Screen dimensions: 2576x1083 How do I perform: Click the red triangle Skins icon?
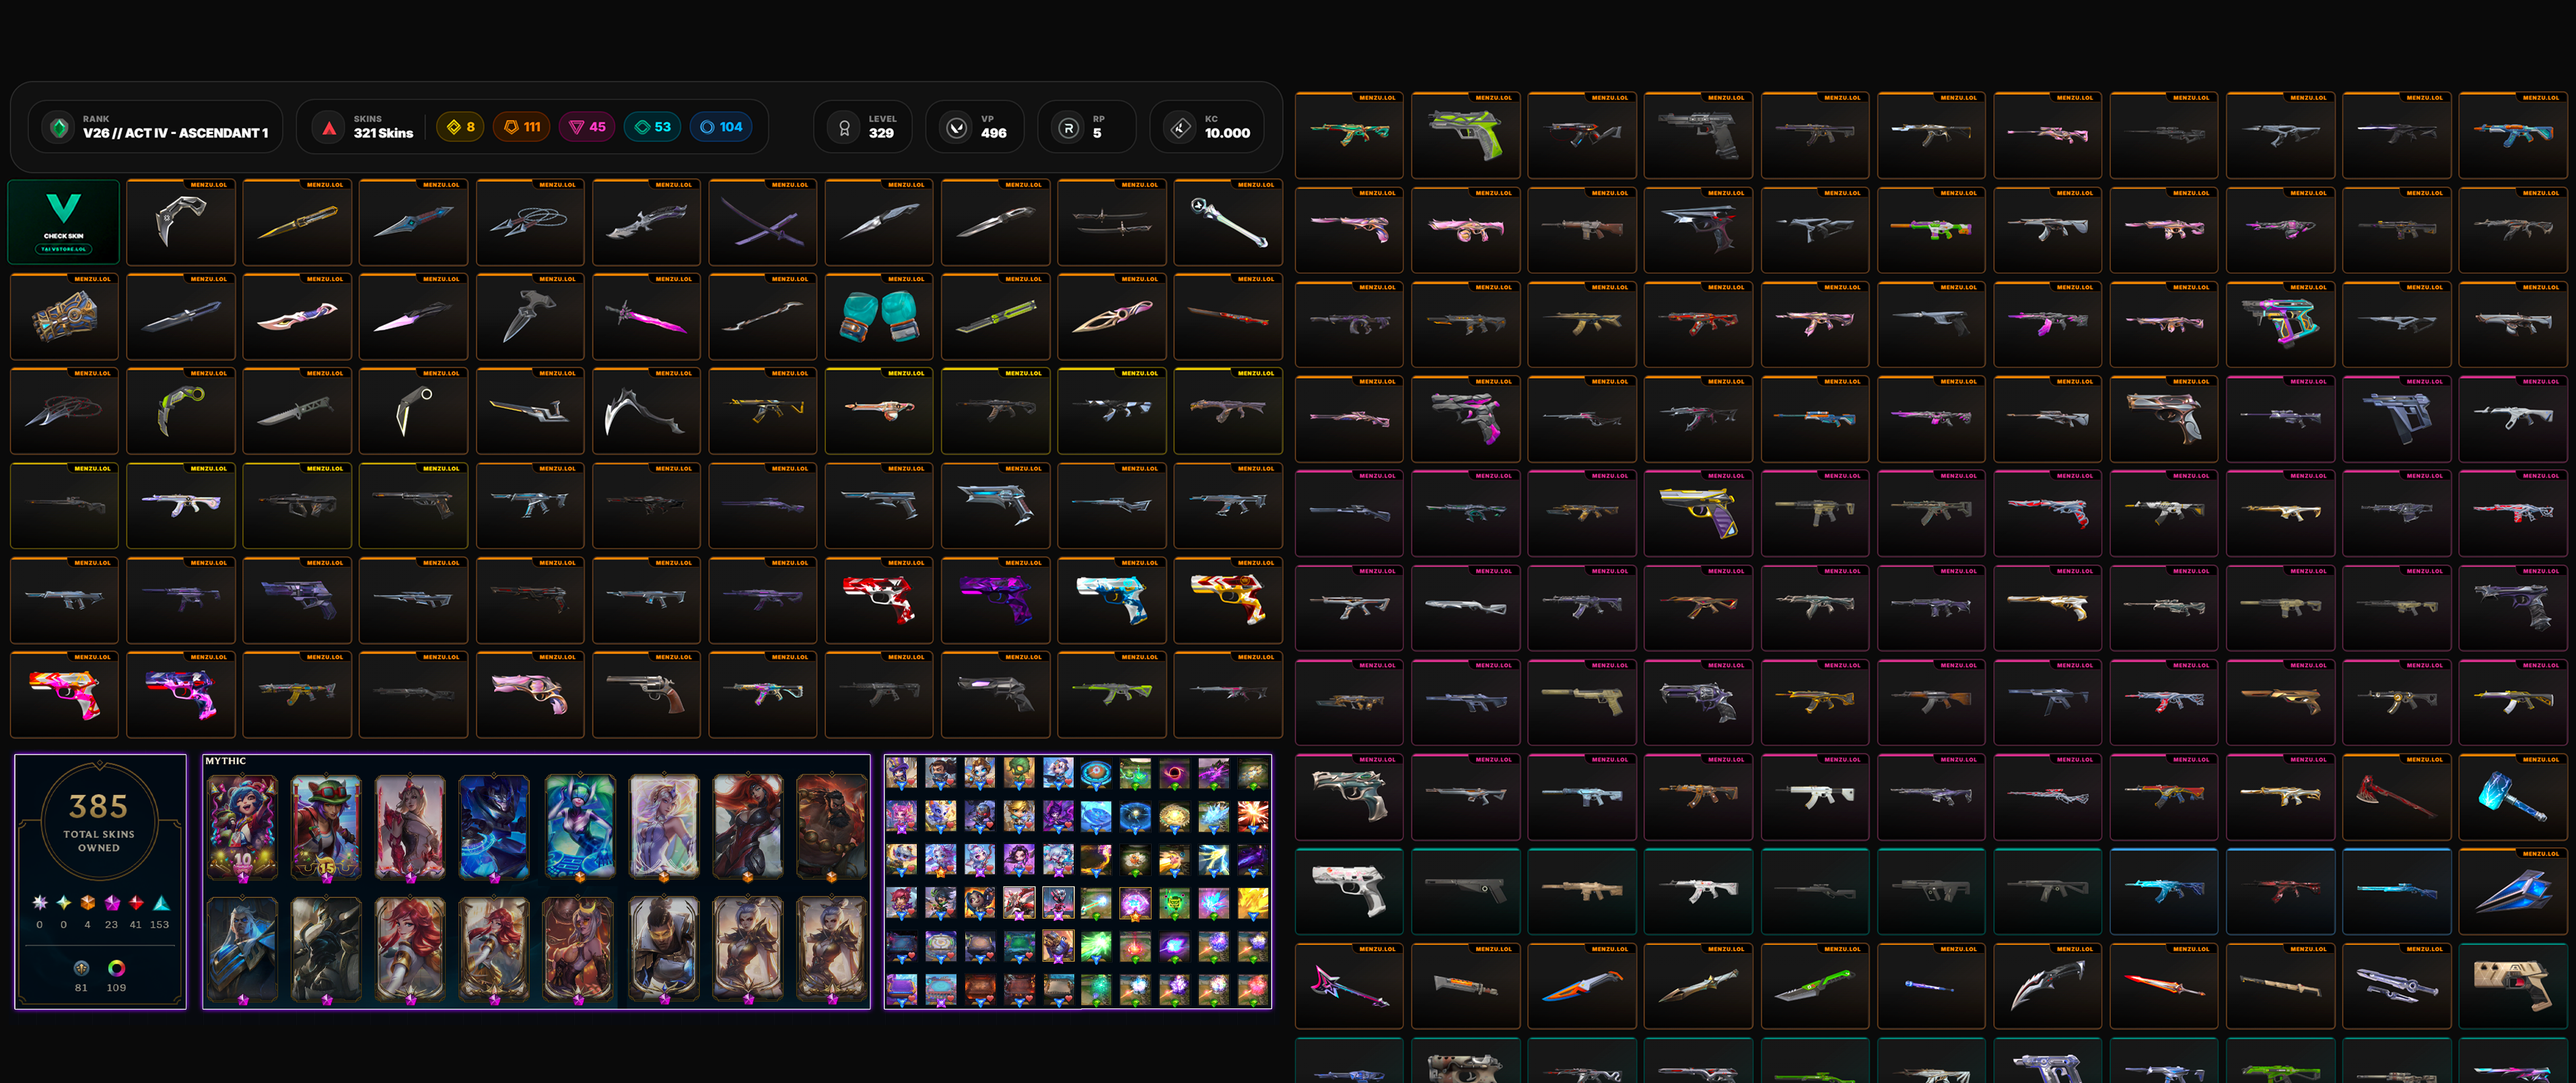pyautogui.click(x=329, y=128)
